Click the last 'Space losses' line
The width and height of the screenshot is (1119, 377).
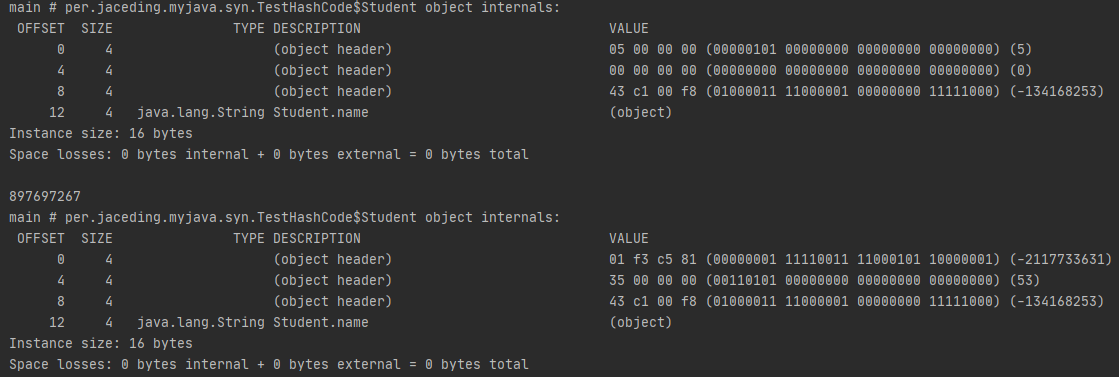(269, 364)
